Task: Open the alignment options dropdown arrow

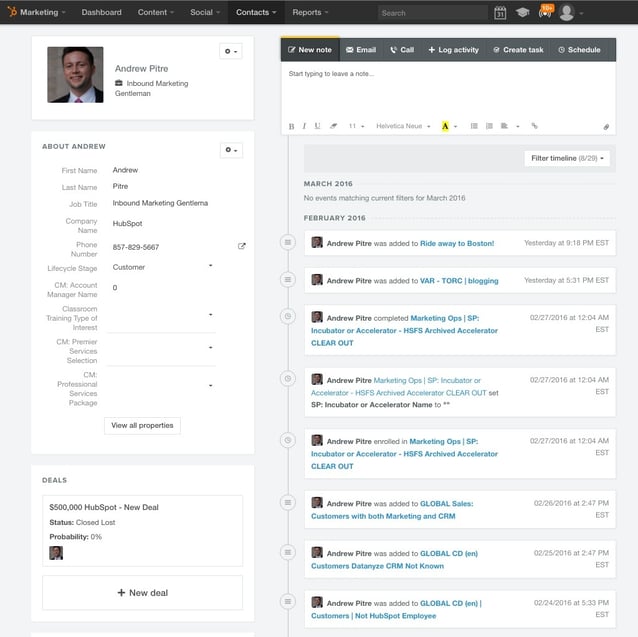Action: point(518,127)
